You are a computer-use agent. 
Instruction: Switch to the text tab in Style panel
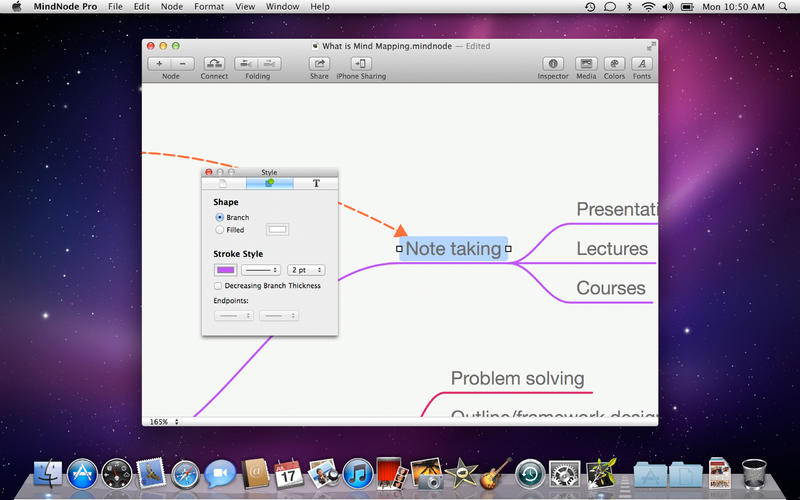316,184
